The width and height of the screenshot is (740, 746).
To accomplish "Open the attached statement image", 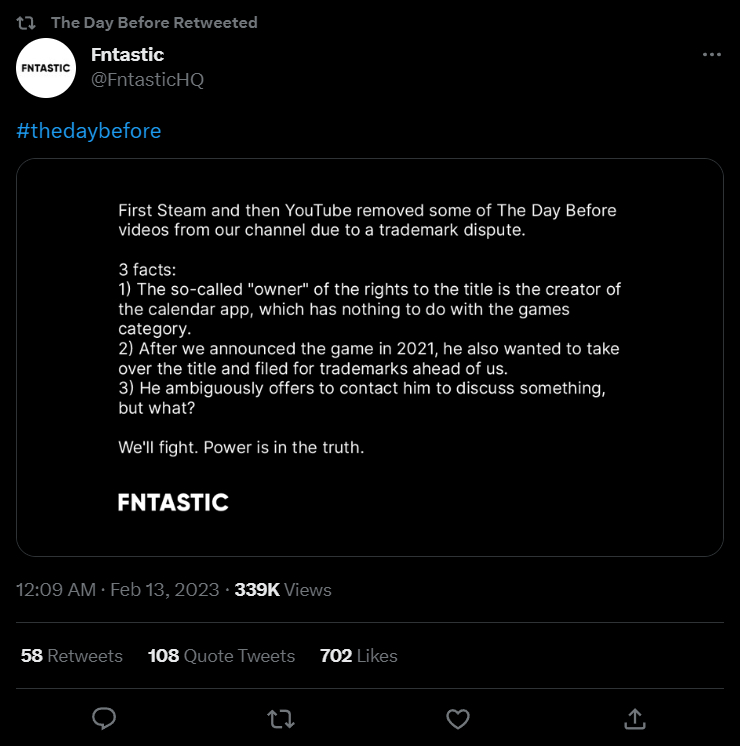I will tap(369, 357).
